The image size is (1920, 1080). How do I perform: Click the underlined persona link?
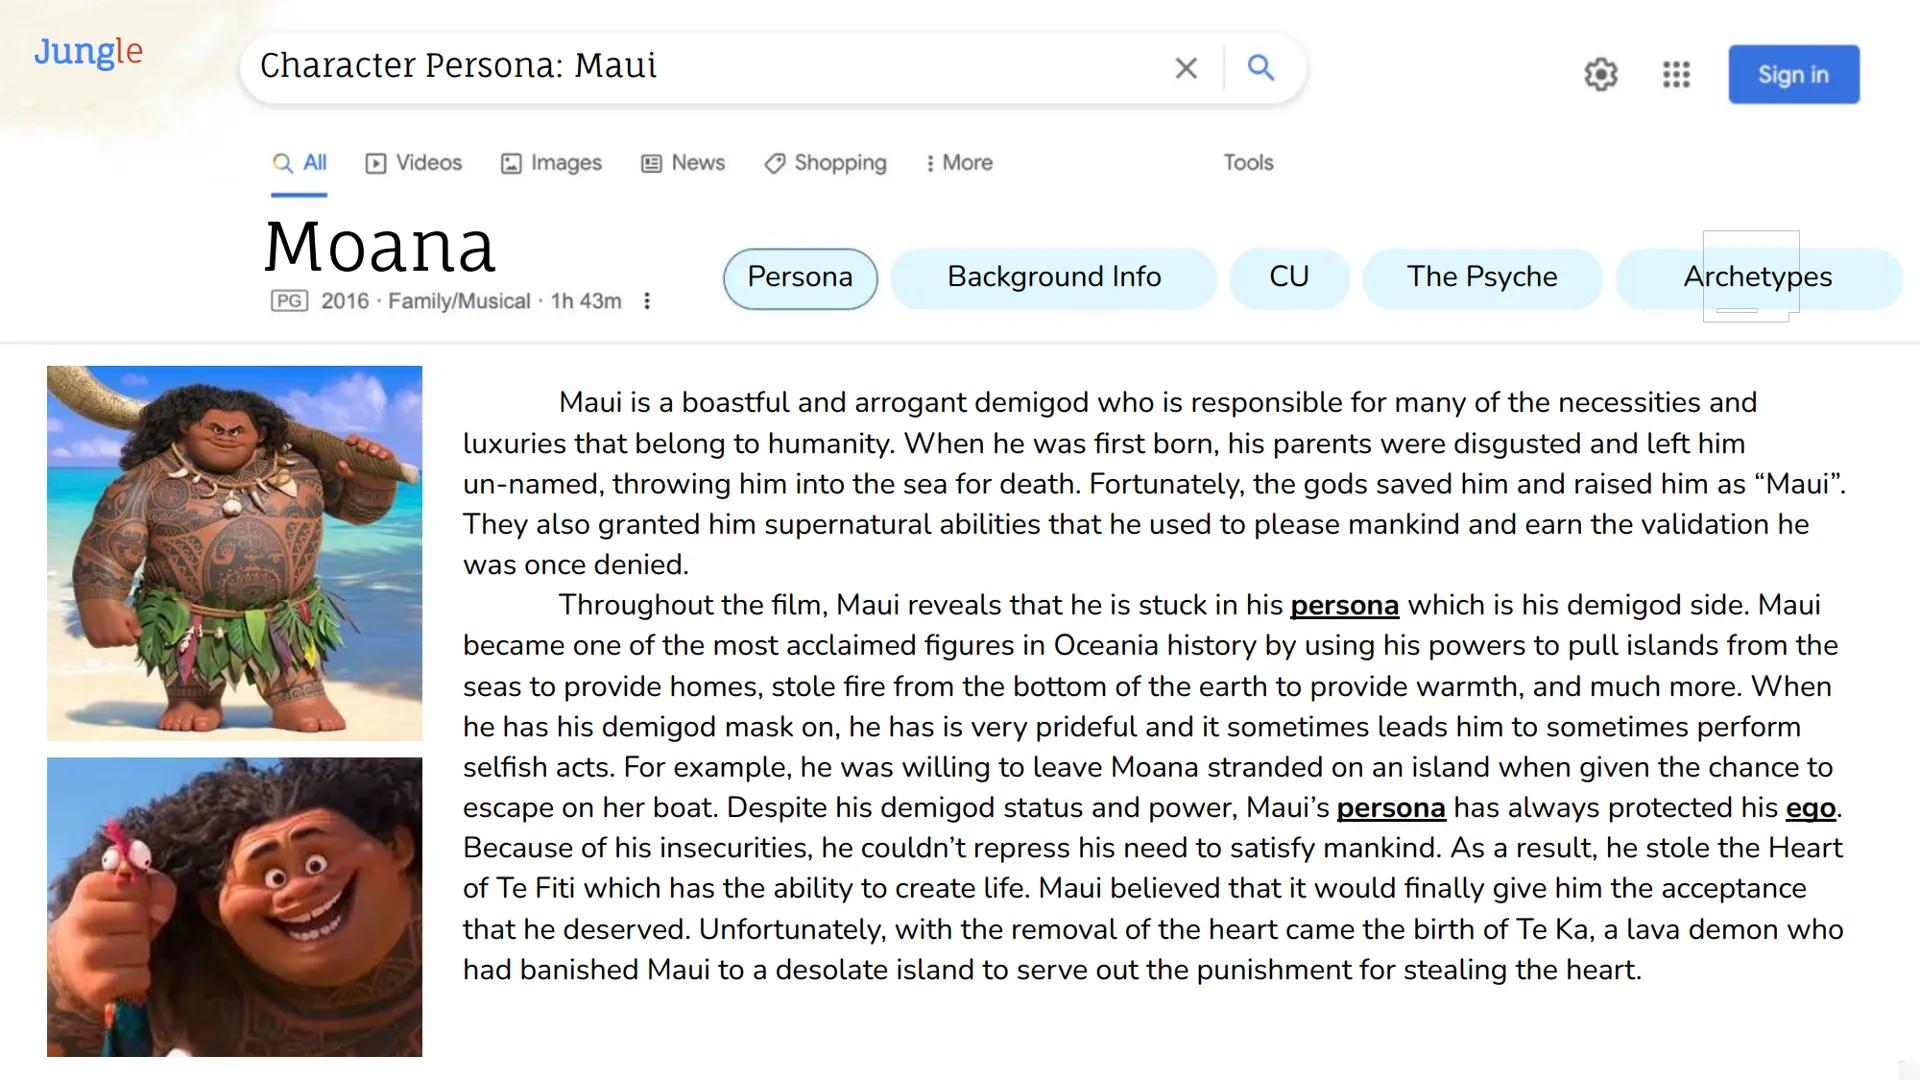(1344, 605)
